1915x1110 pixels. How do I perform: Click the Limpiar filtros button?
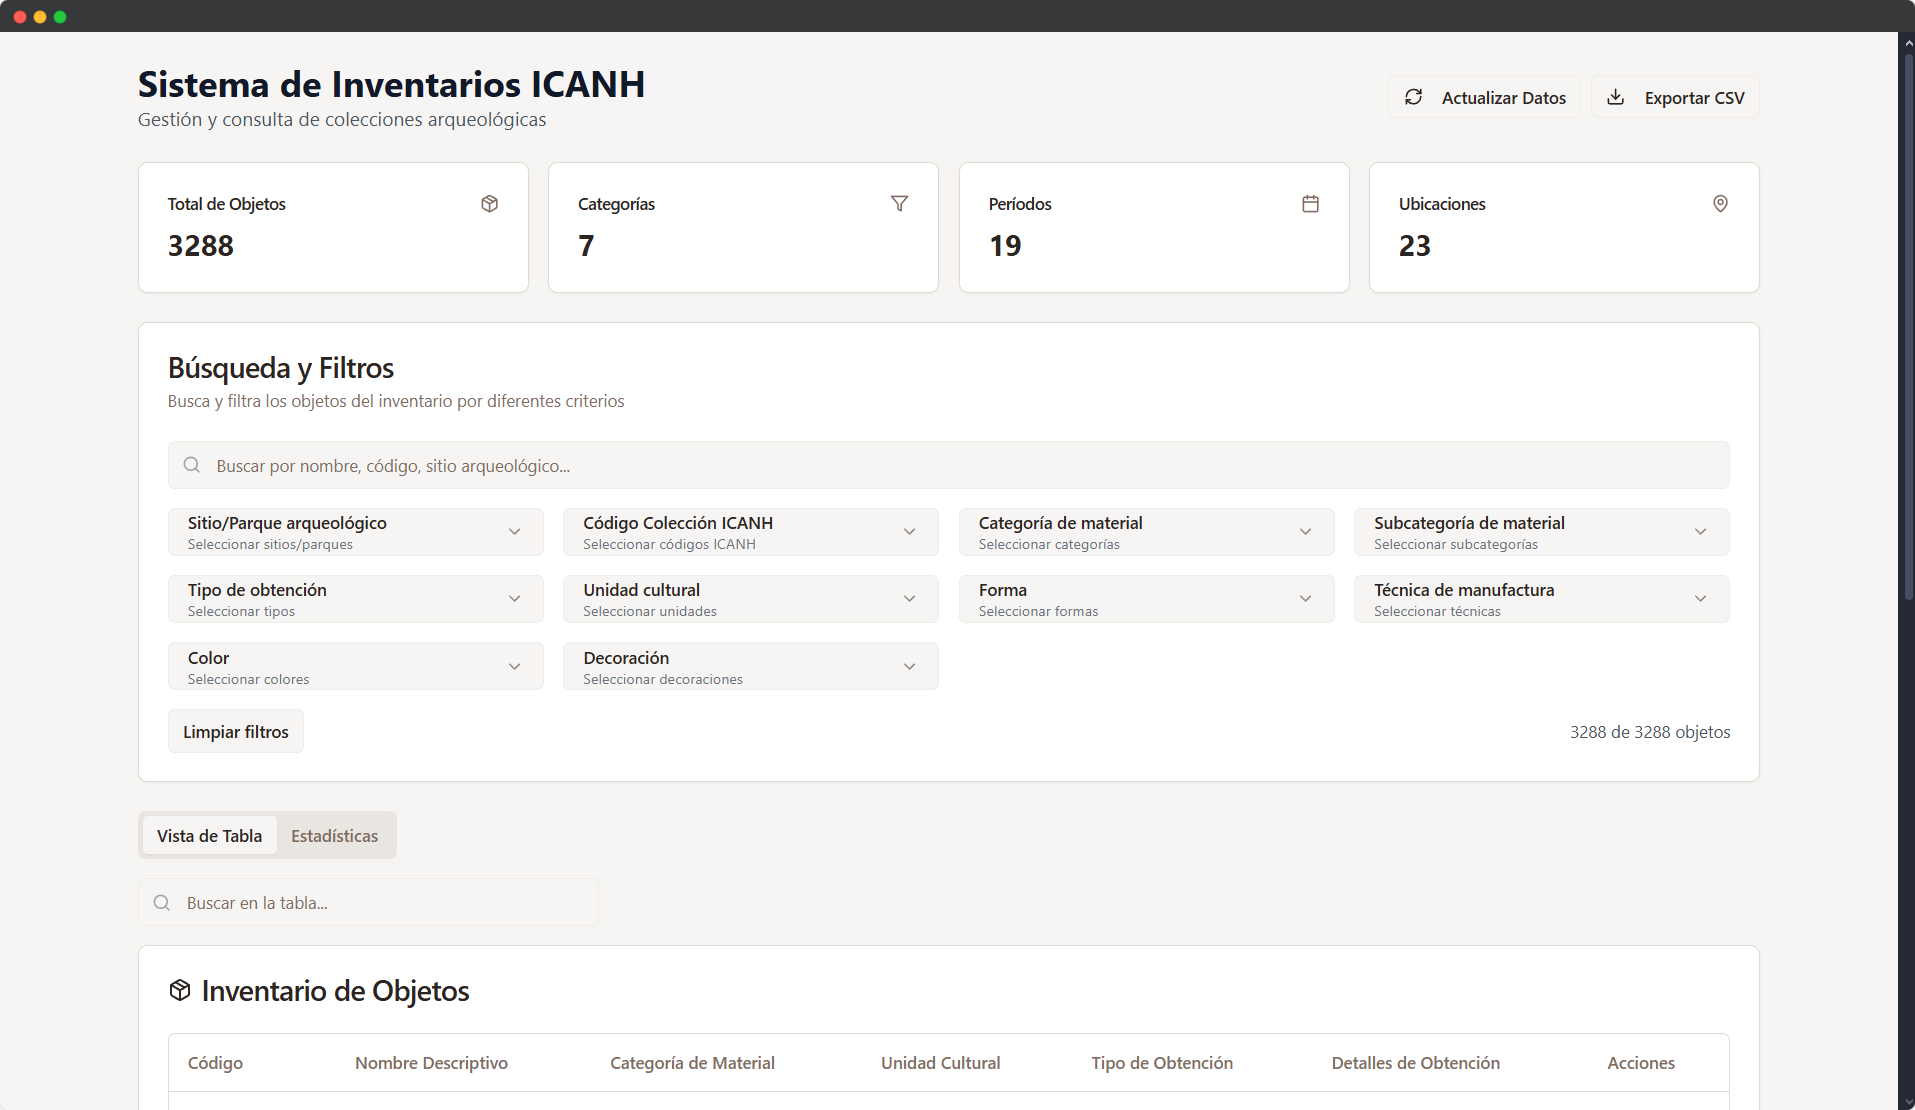tap(235, 731)
